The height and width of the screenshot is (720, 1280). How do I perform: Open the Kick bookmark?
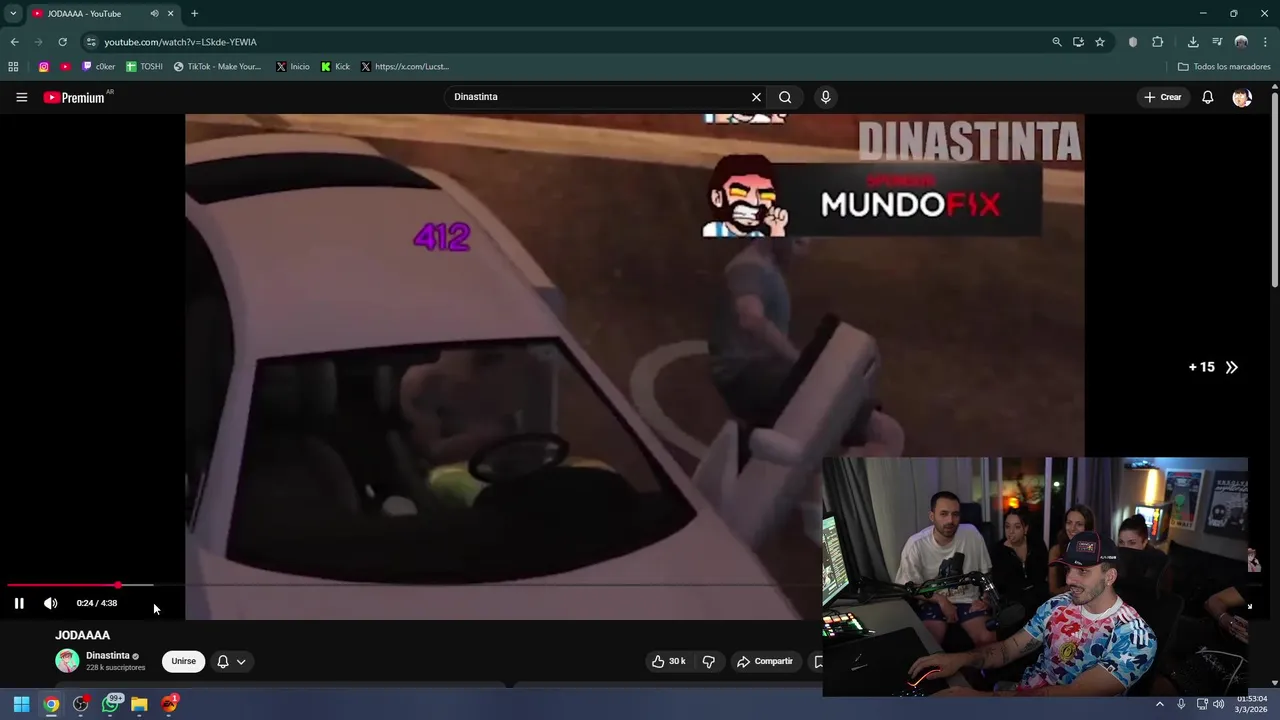[335, 67]
